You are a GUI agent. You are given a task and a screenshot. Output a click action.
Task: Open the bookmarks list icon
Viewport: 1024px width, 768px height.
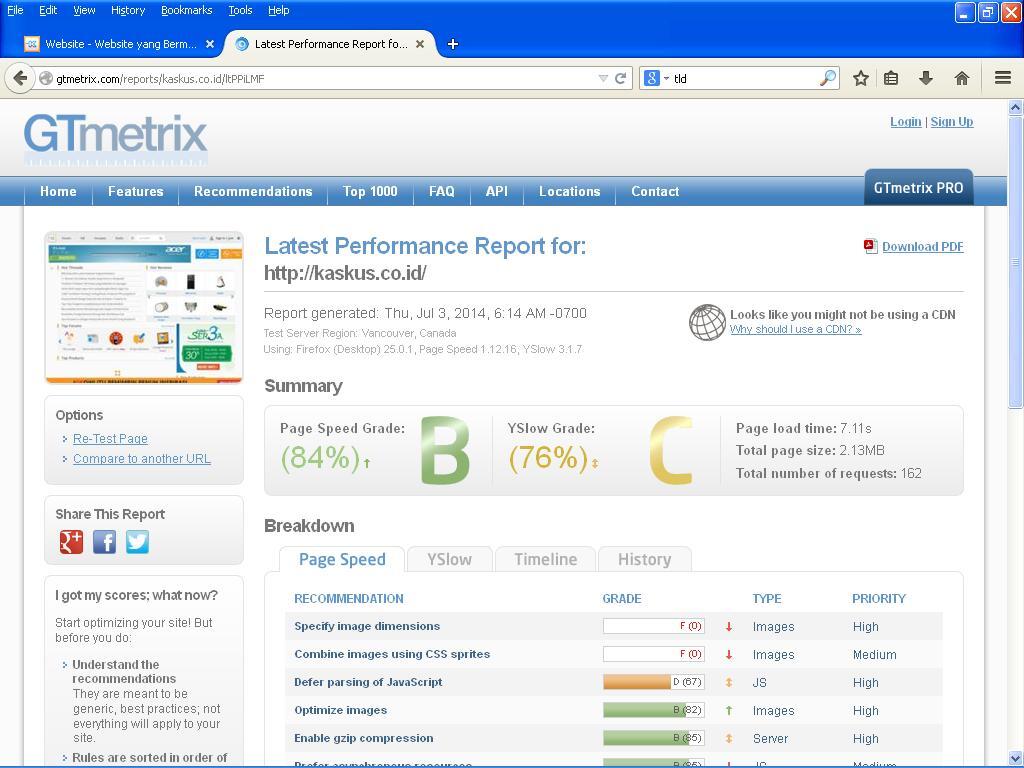pyautogui.click(x=891, y=78)
